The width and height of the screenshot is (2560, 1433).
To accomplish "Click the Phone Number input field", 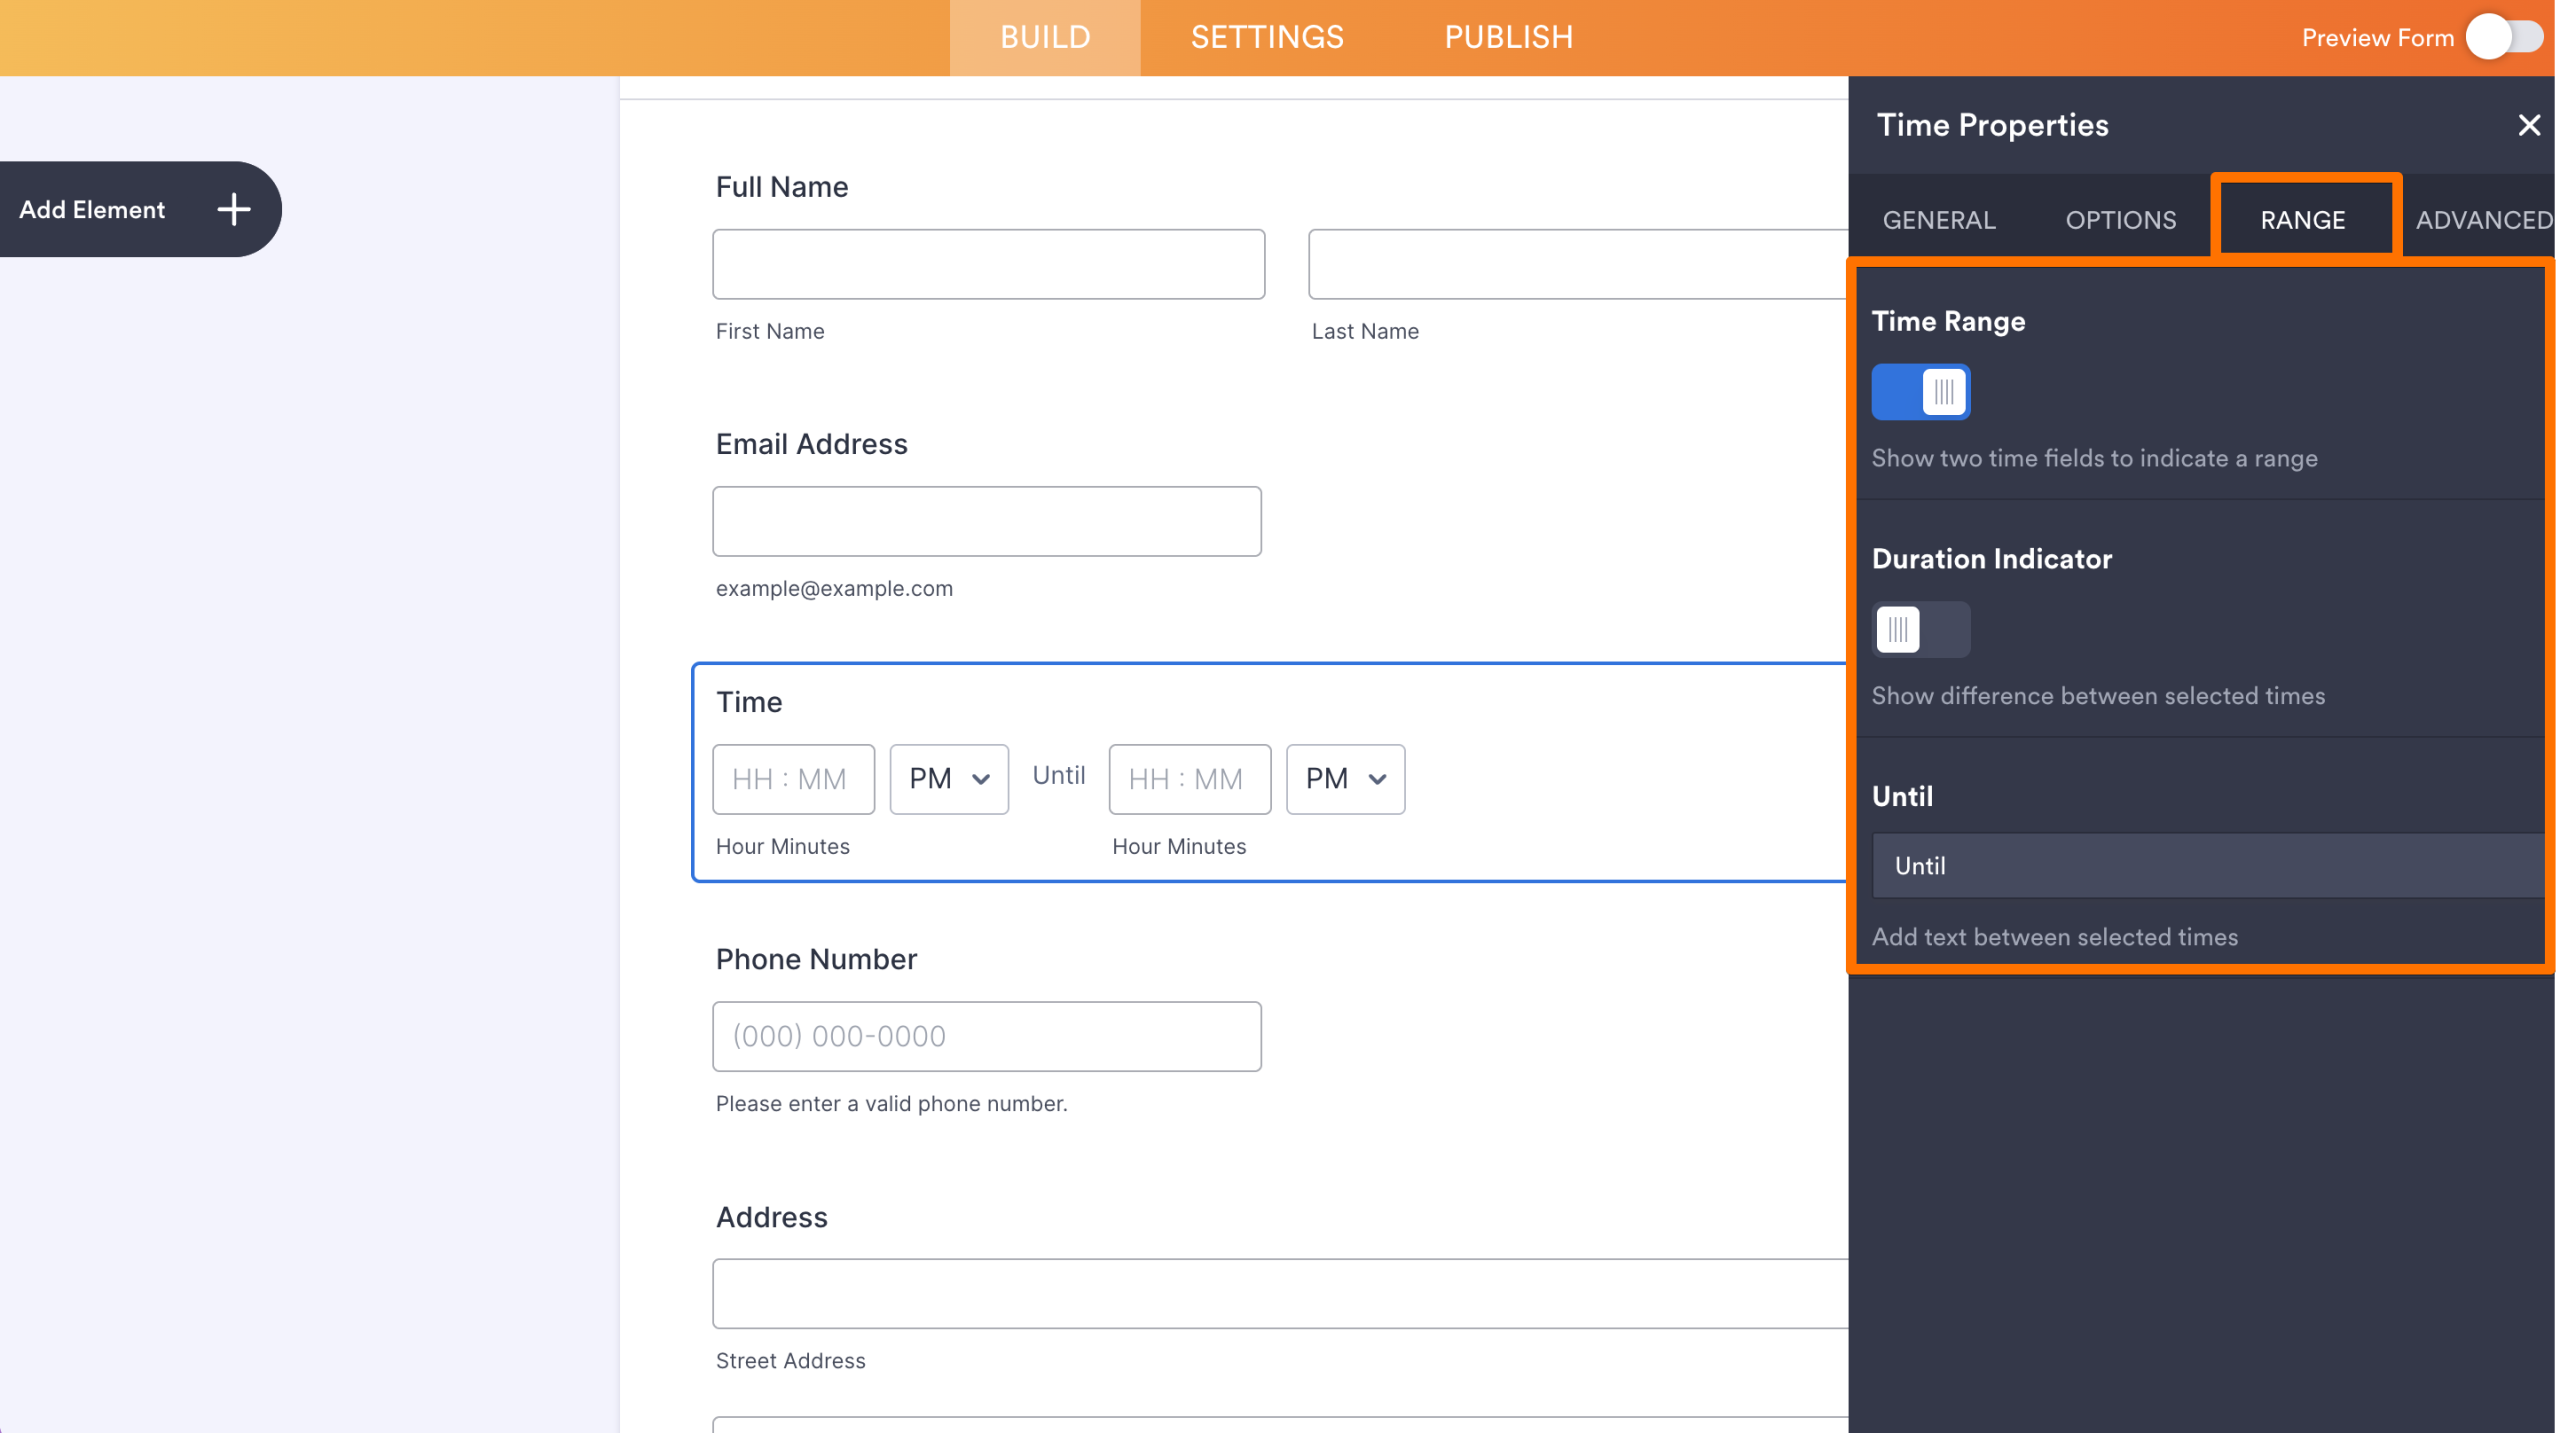I will pyautogui.click(x=986, y=1036).
